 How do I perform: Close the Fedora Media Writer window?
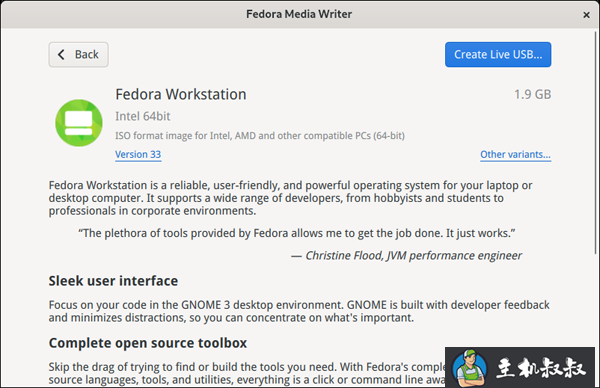click(586, 15)
